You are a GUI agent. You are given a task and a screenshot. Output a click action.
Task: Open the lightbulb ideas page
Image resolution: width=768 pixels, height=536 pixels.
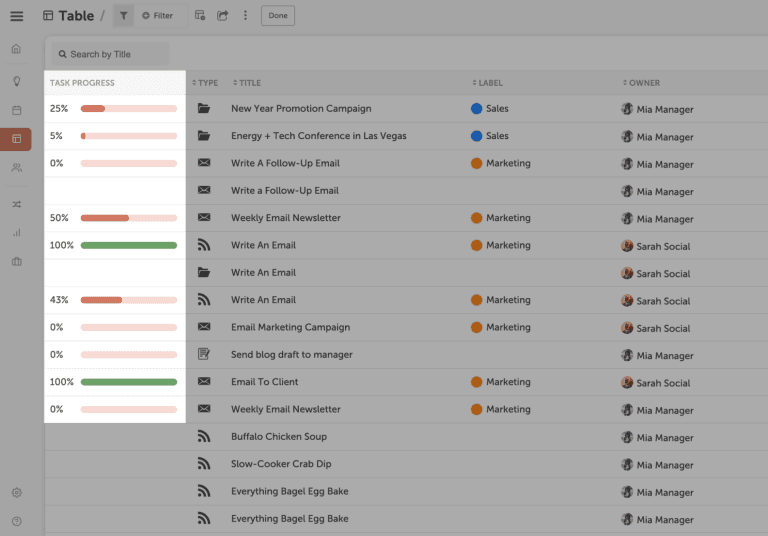coord(16,81)
